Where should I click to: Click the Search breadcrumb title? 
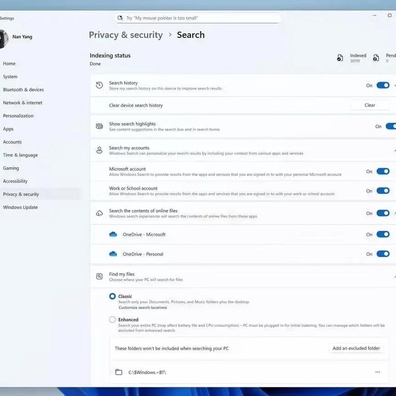pyautogui.click(x=191, y=35)
